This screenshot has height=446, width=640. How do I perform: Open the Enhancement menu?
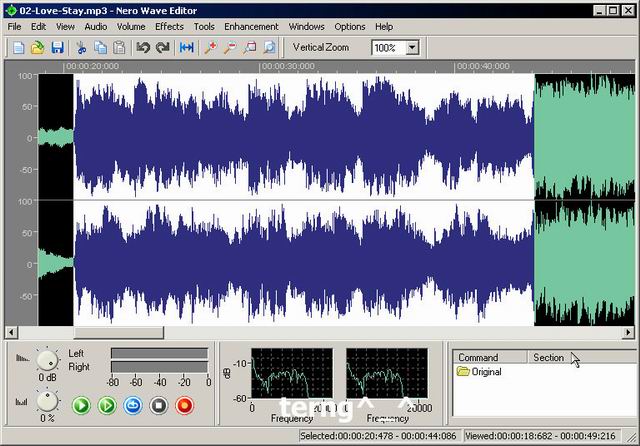(251, 27)
